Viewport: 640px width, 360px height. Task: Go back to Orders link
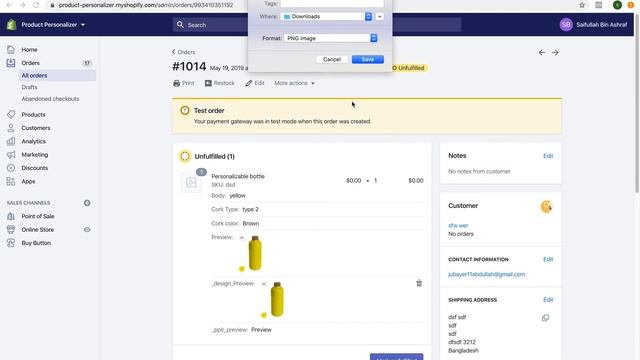tap(183, 52)
